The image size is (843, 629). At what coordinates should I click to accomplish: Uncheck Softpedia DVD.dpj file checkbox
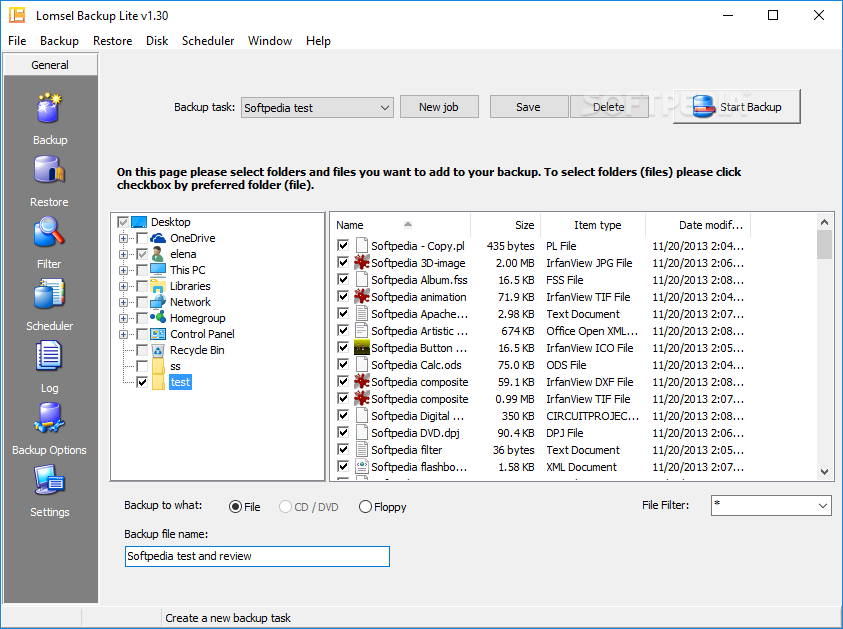[x=343, y=433]
